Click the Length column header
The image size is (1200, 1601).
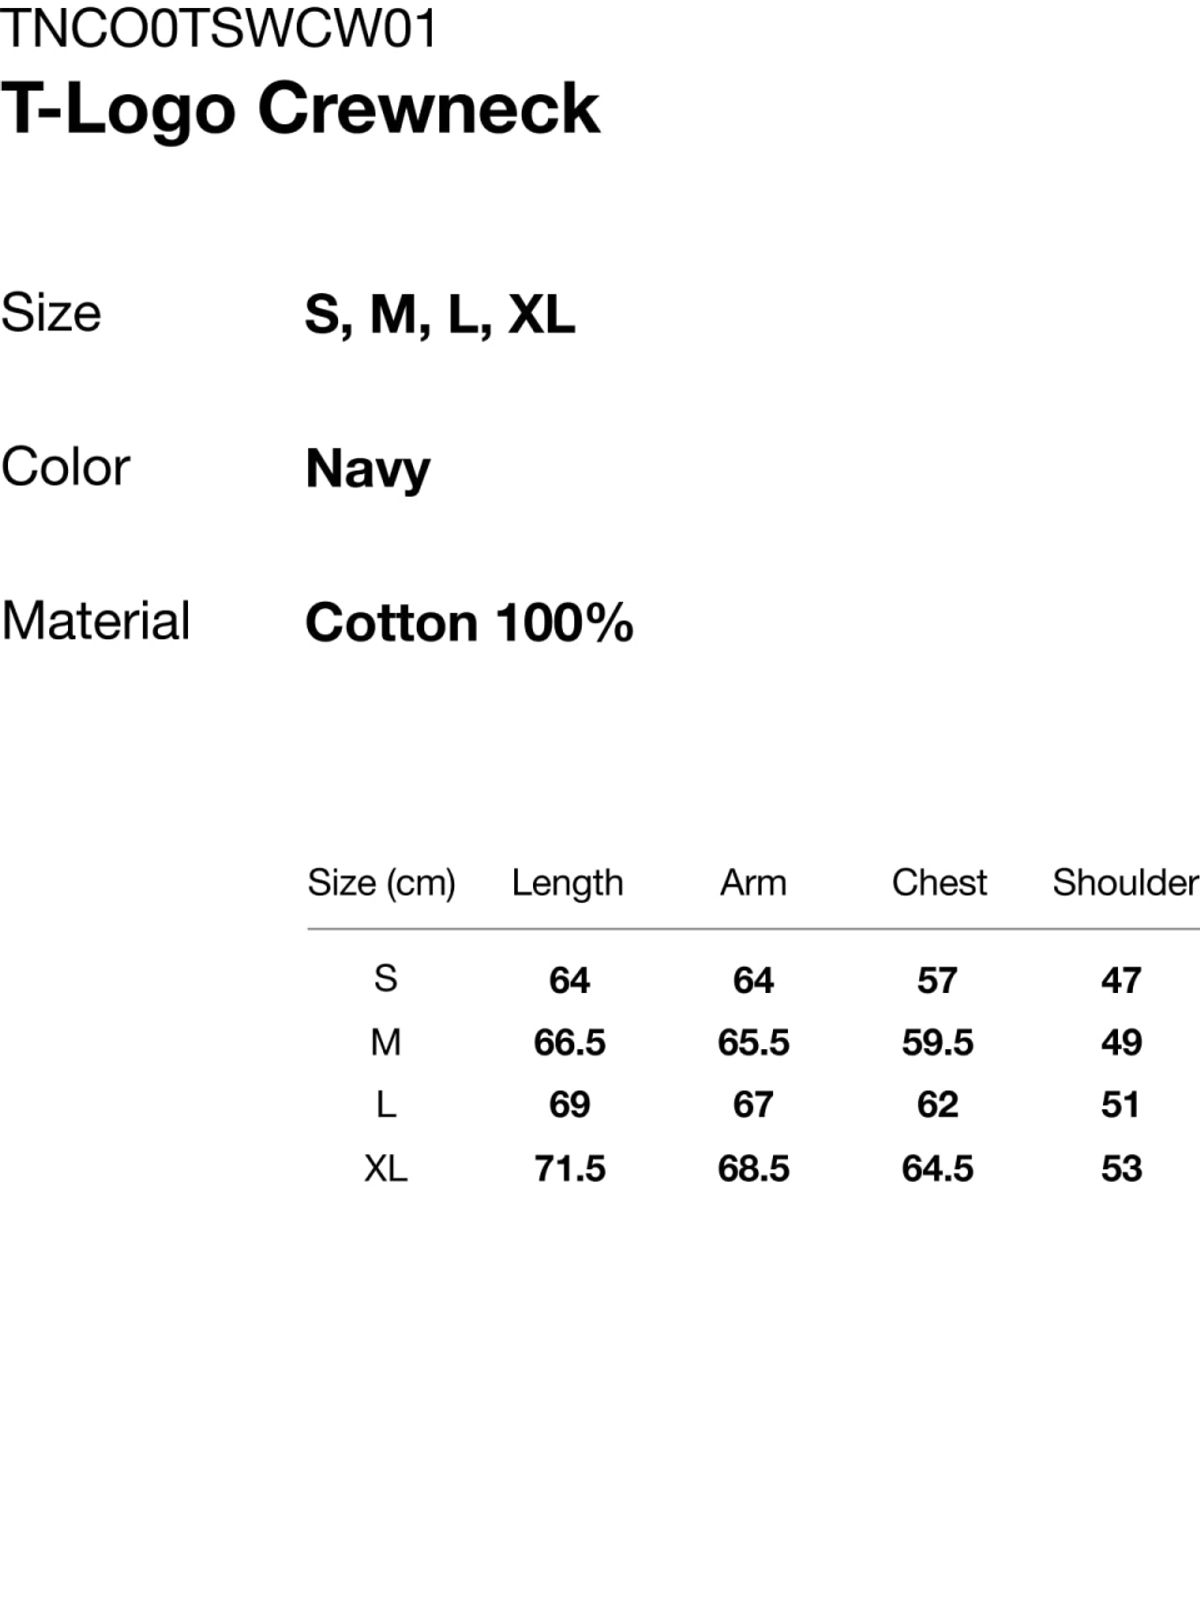[x=567, y=882]
